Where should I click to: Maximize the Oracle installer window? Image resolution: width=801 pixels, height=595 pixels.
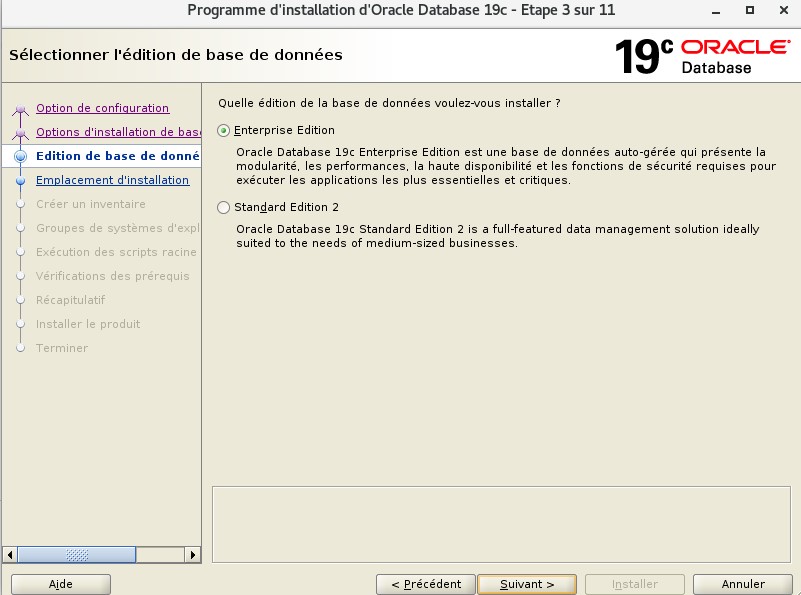click(x=750, y=10)
